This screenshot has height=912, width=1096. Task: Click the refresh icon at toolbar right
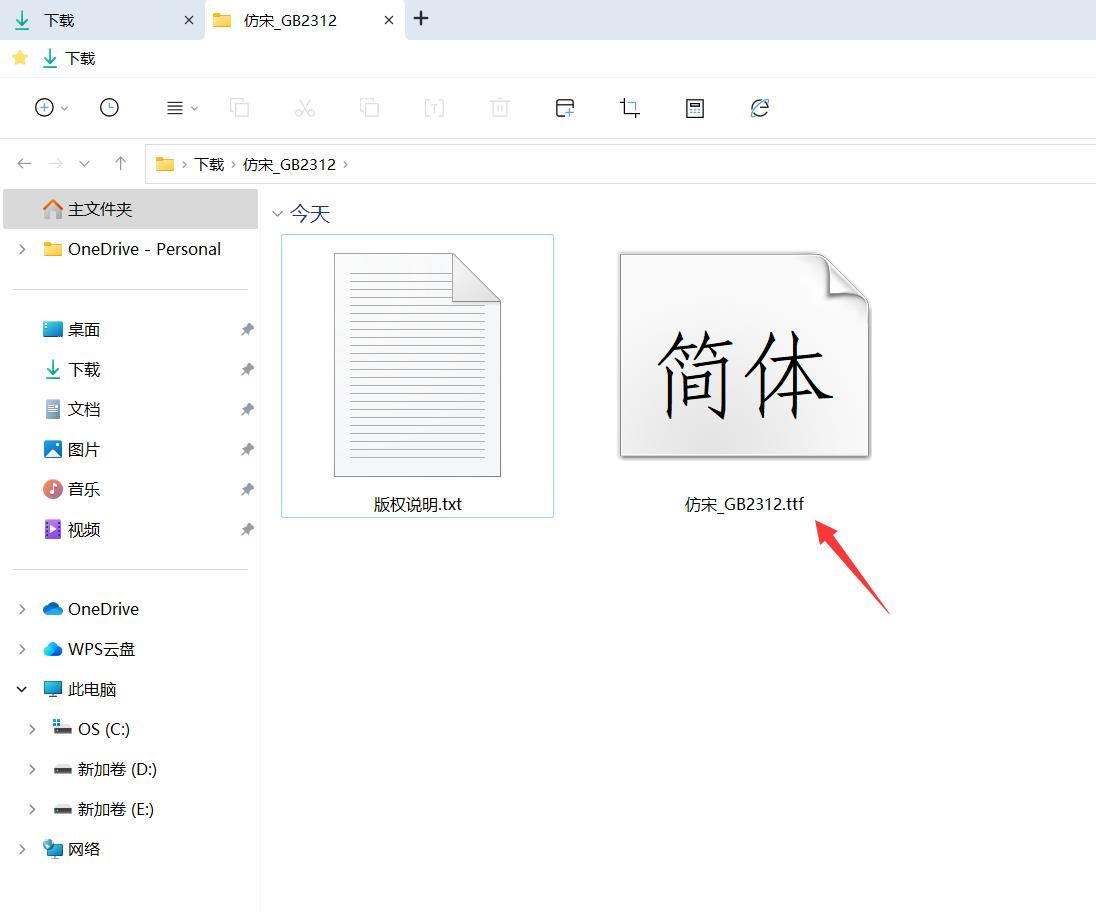759,107
